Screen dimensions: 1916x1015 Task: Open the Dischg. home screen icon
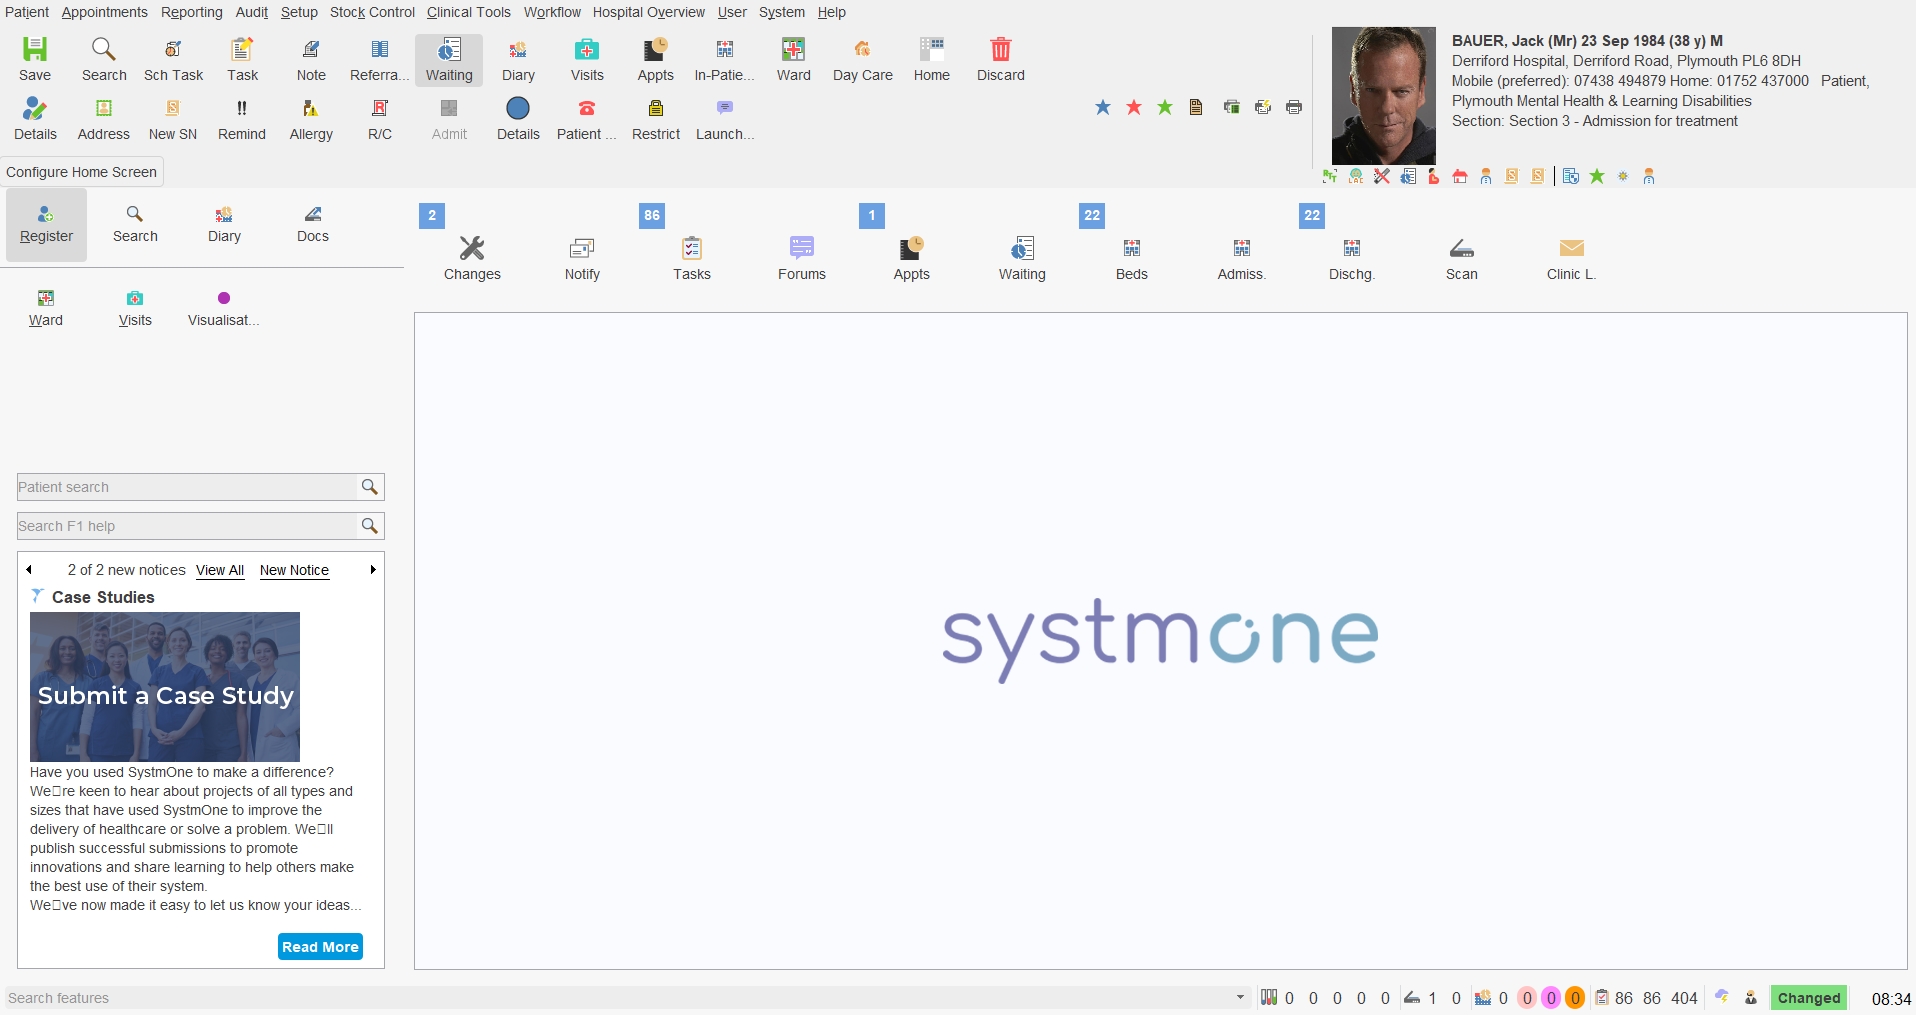pos(1352,258)
